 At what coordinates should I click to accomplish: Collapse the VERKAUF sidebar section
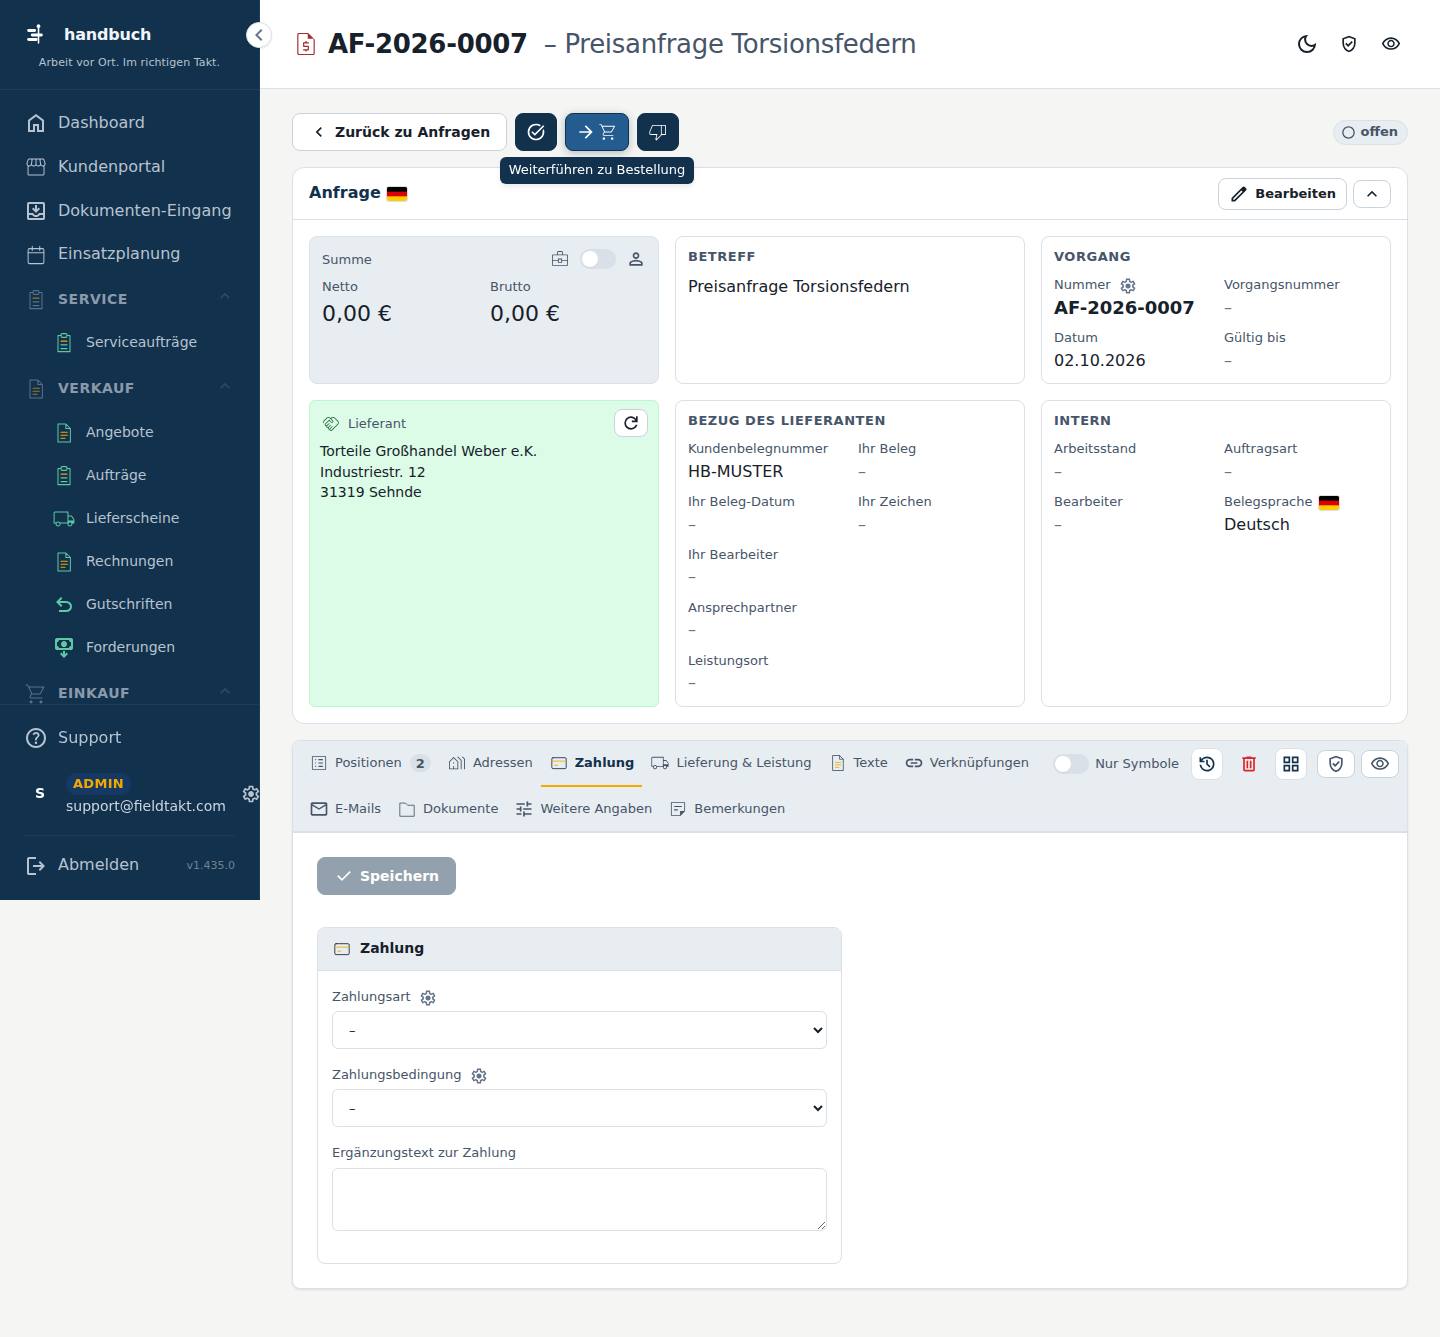click(x=130, y=388)
